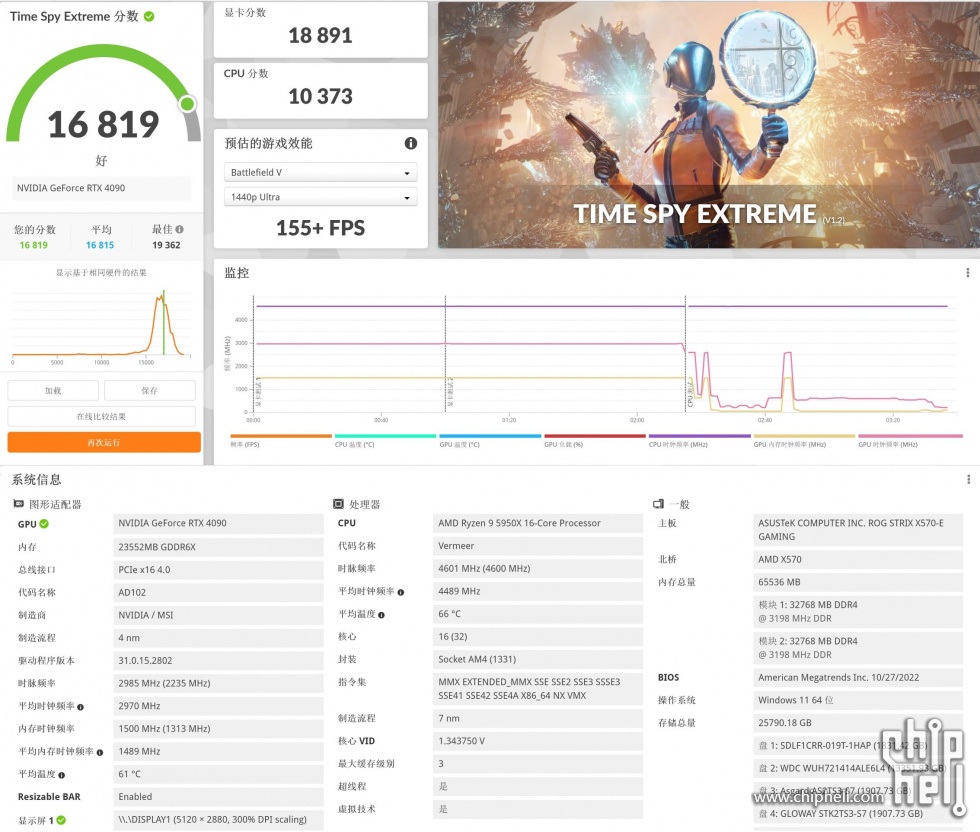This screenshot has width=980, height=832.
Task: Click the 155+ FPS estimate text
Action: 320,228
